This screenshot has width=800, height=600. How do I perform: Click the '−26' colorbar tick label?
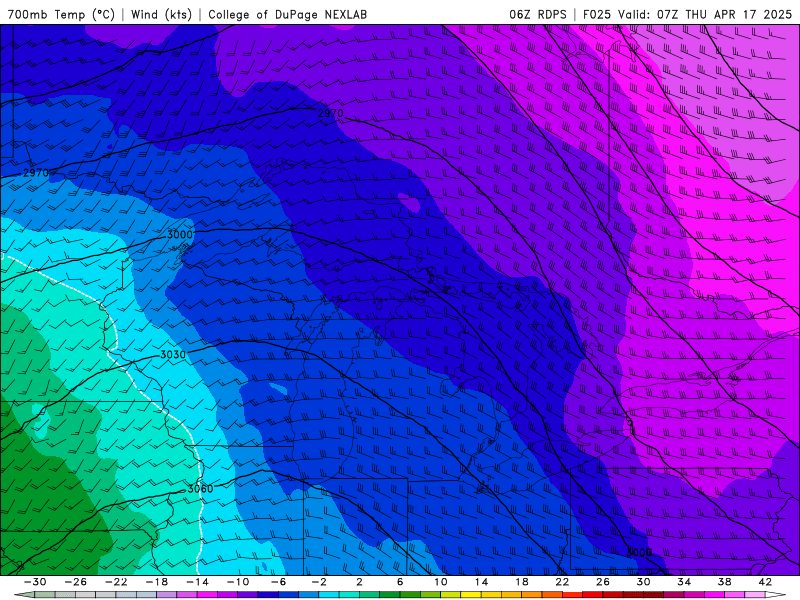pos(76,582)
